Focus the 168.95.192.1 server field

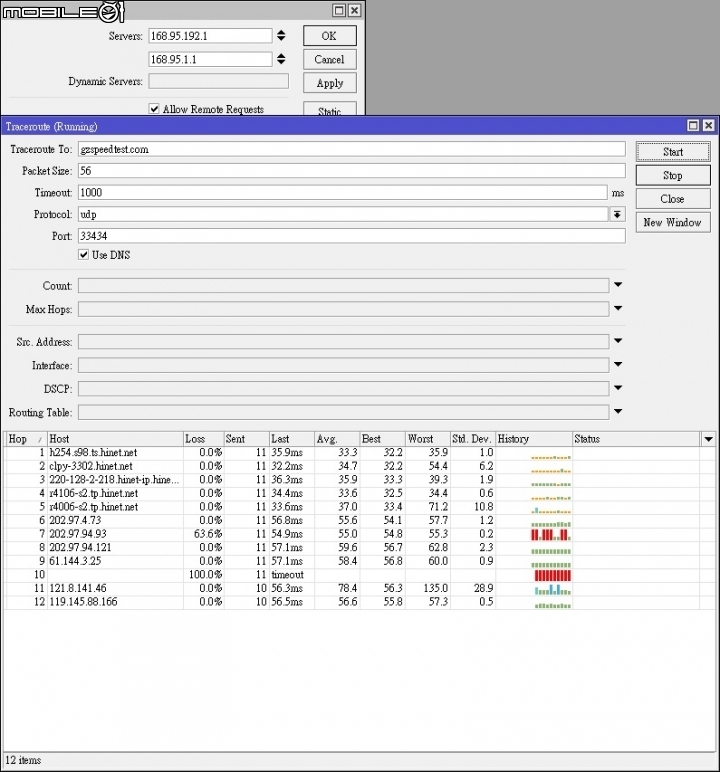pos(210,36)
